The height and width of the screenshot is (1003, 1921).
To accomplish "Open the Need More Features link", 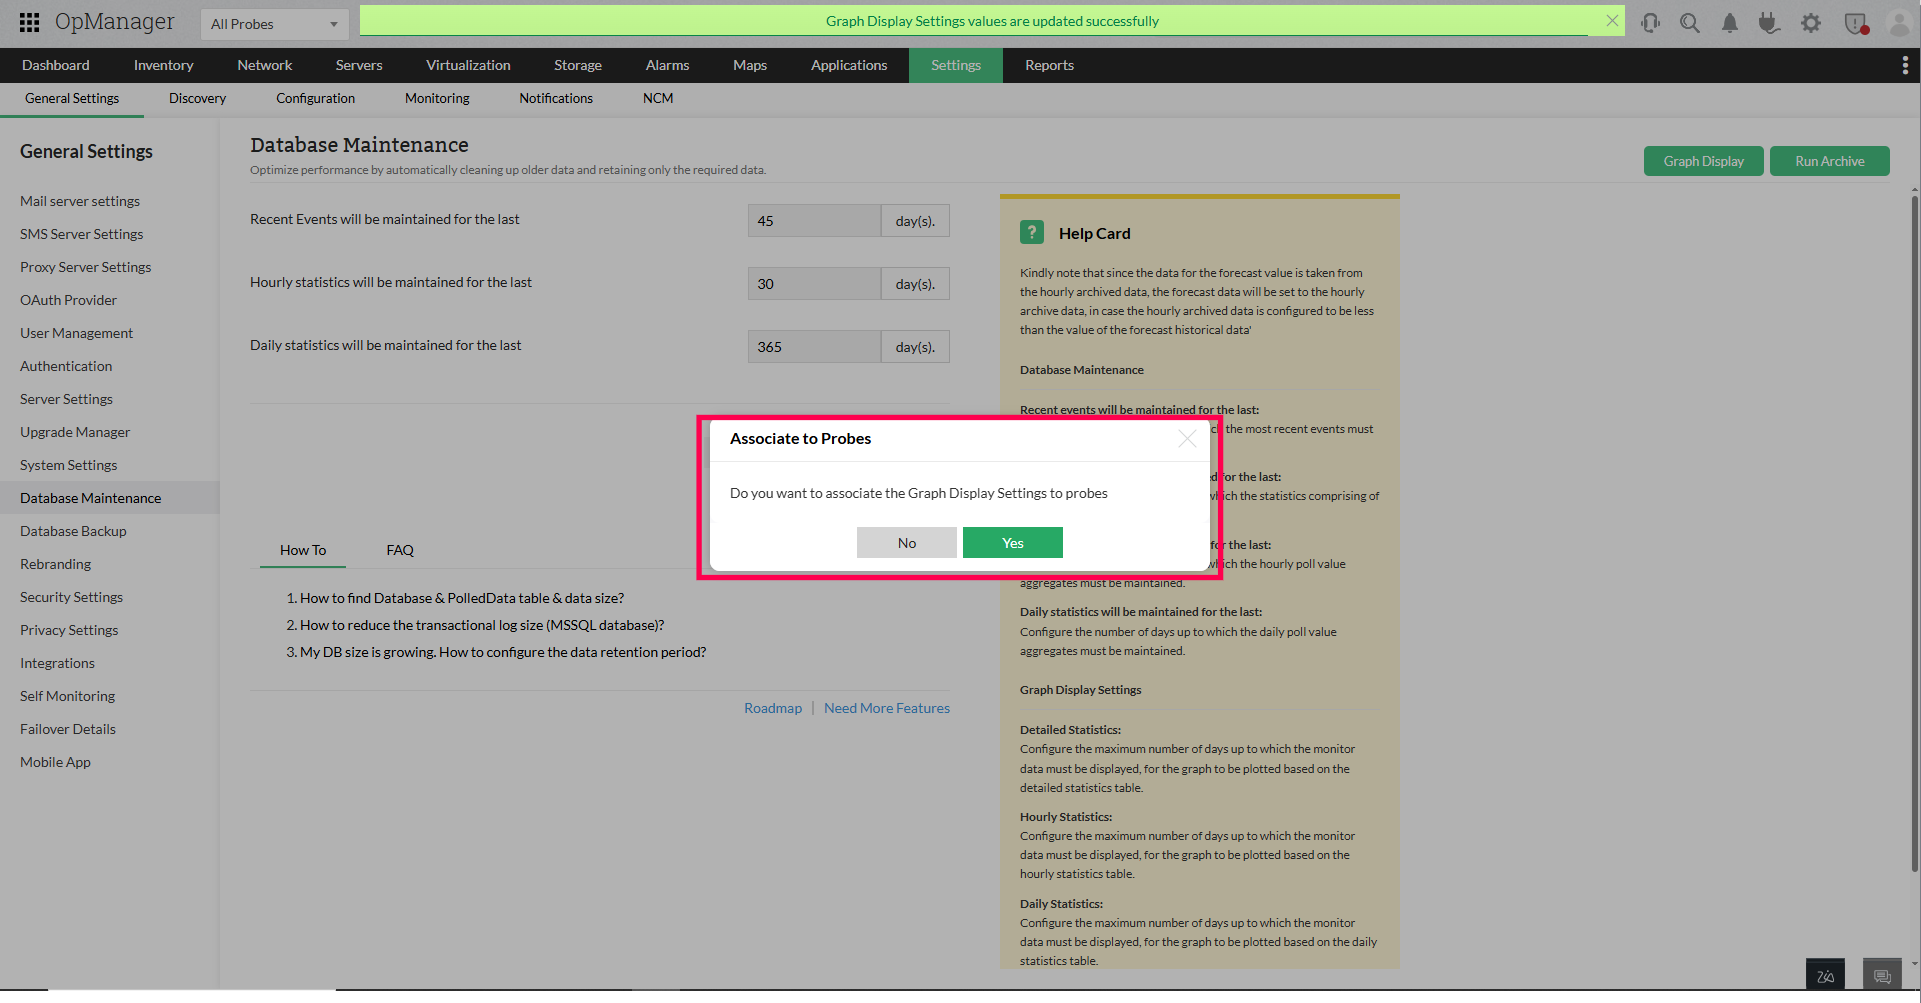I will [x=886, y=707].
